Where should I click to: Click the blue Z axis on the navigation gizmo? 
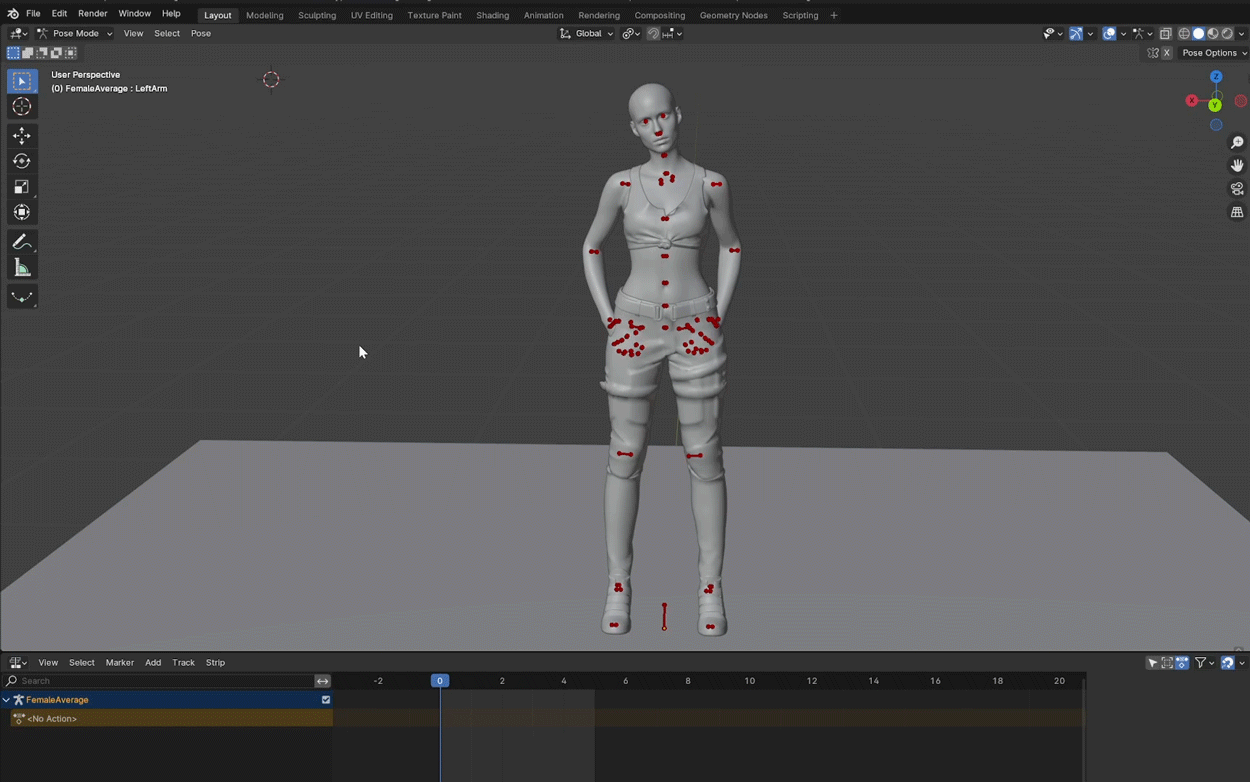point(1216,77)
